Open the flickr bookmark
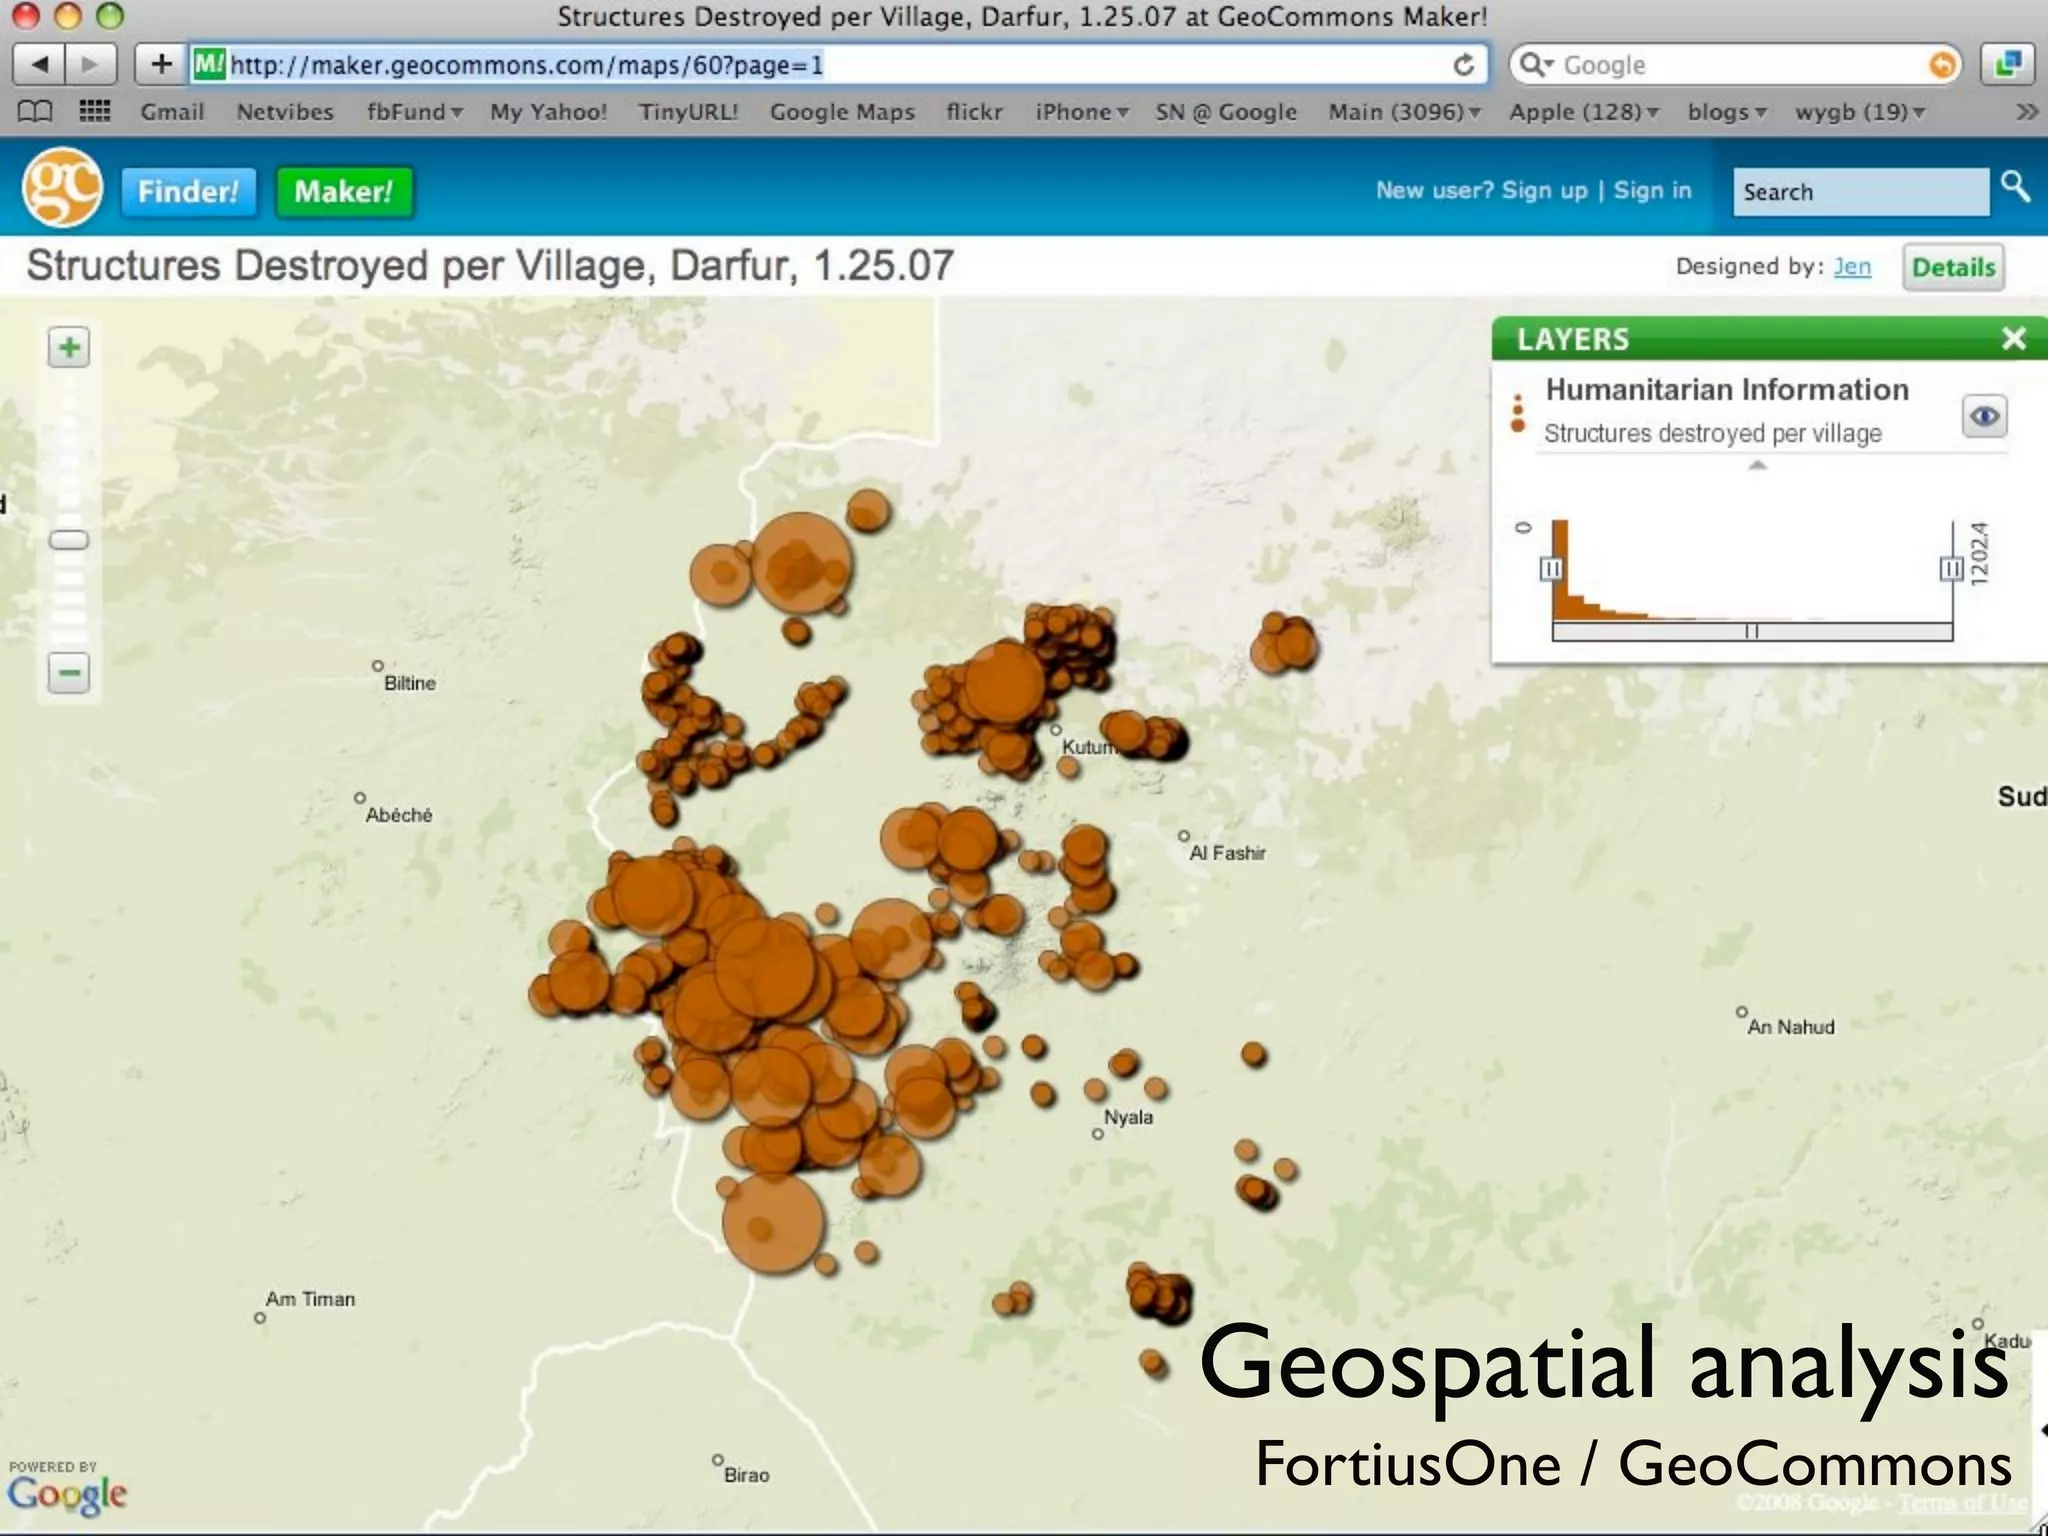 point(974,111)
